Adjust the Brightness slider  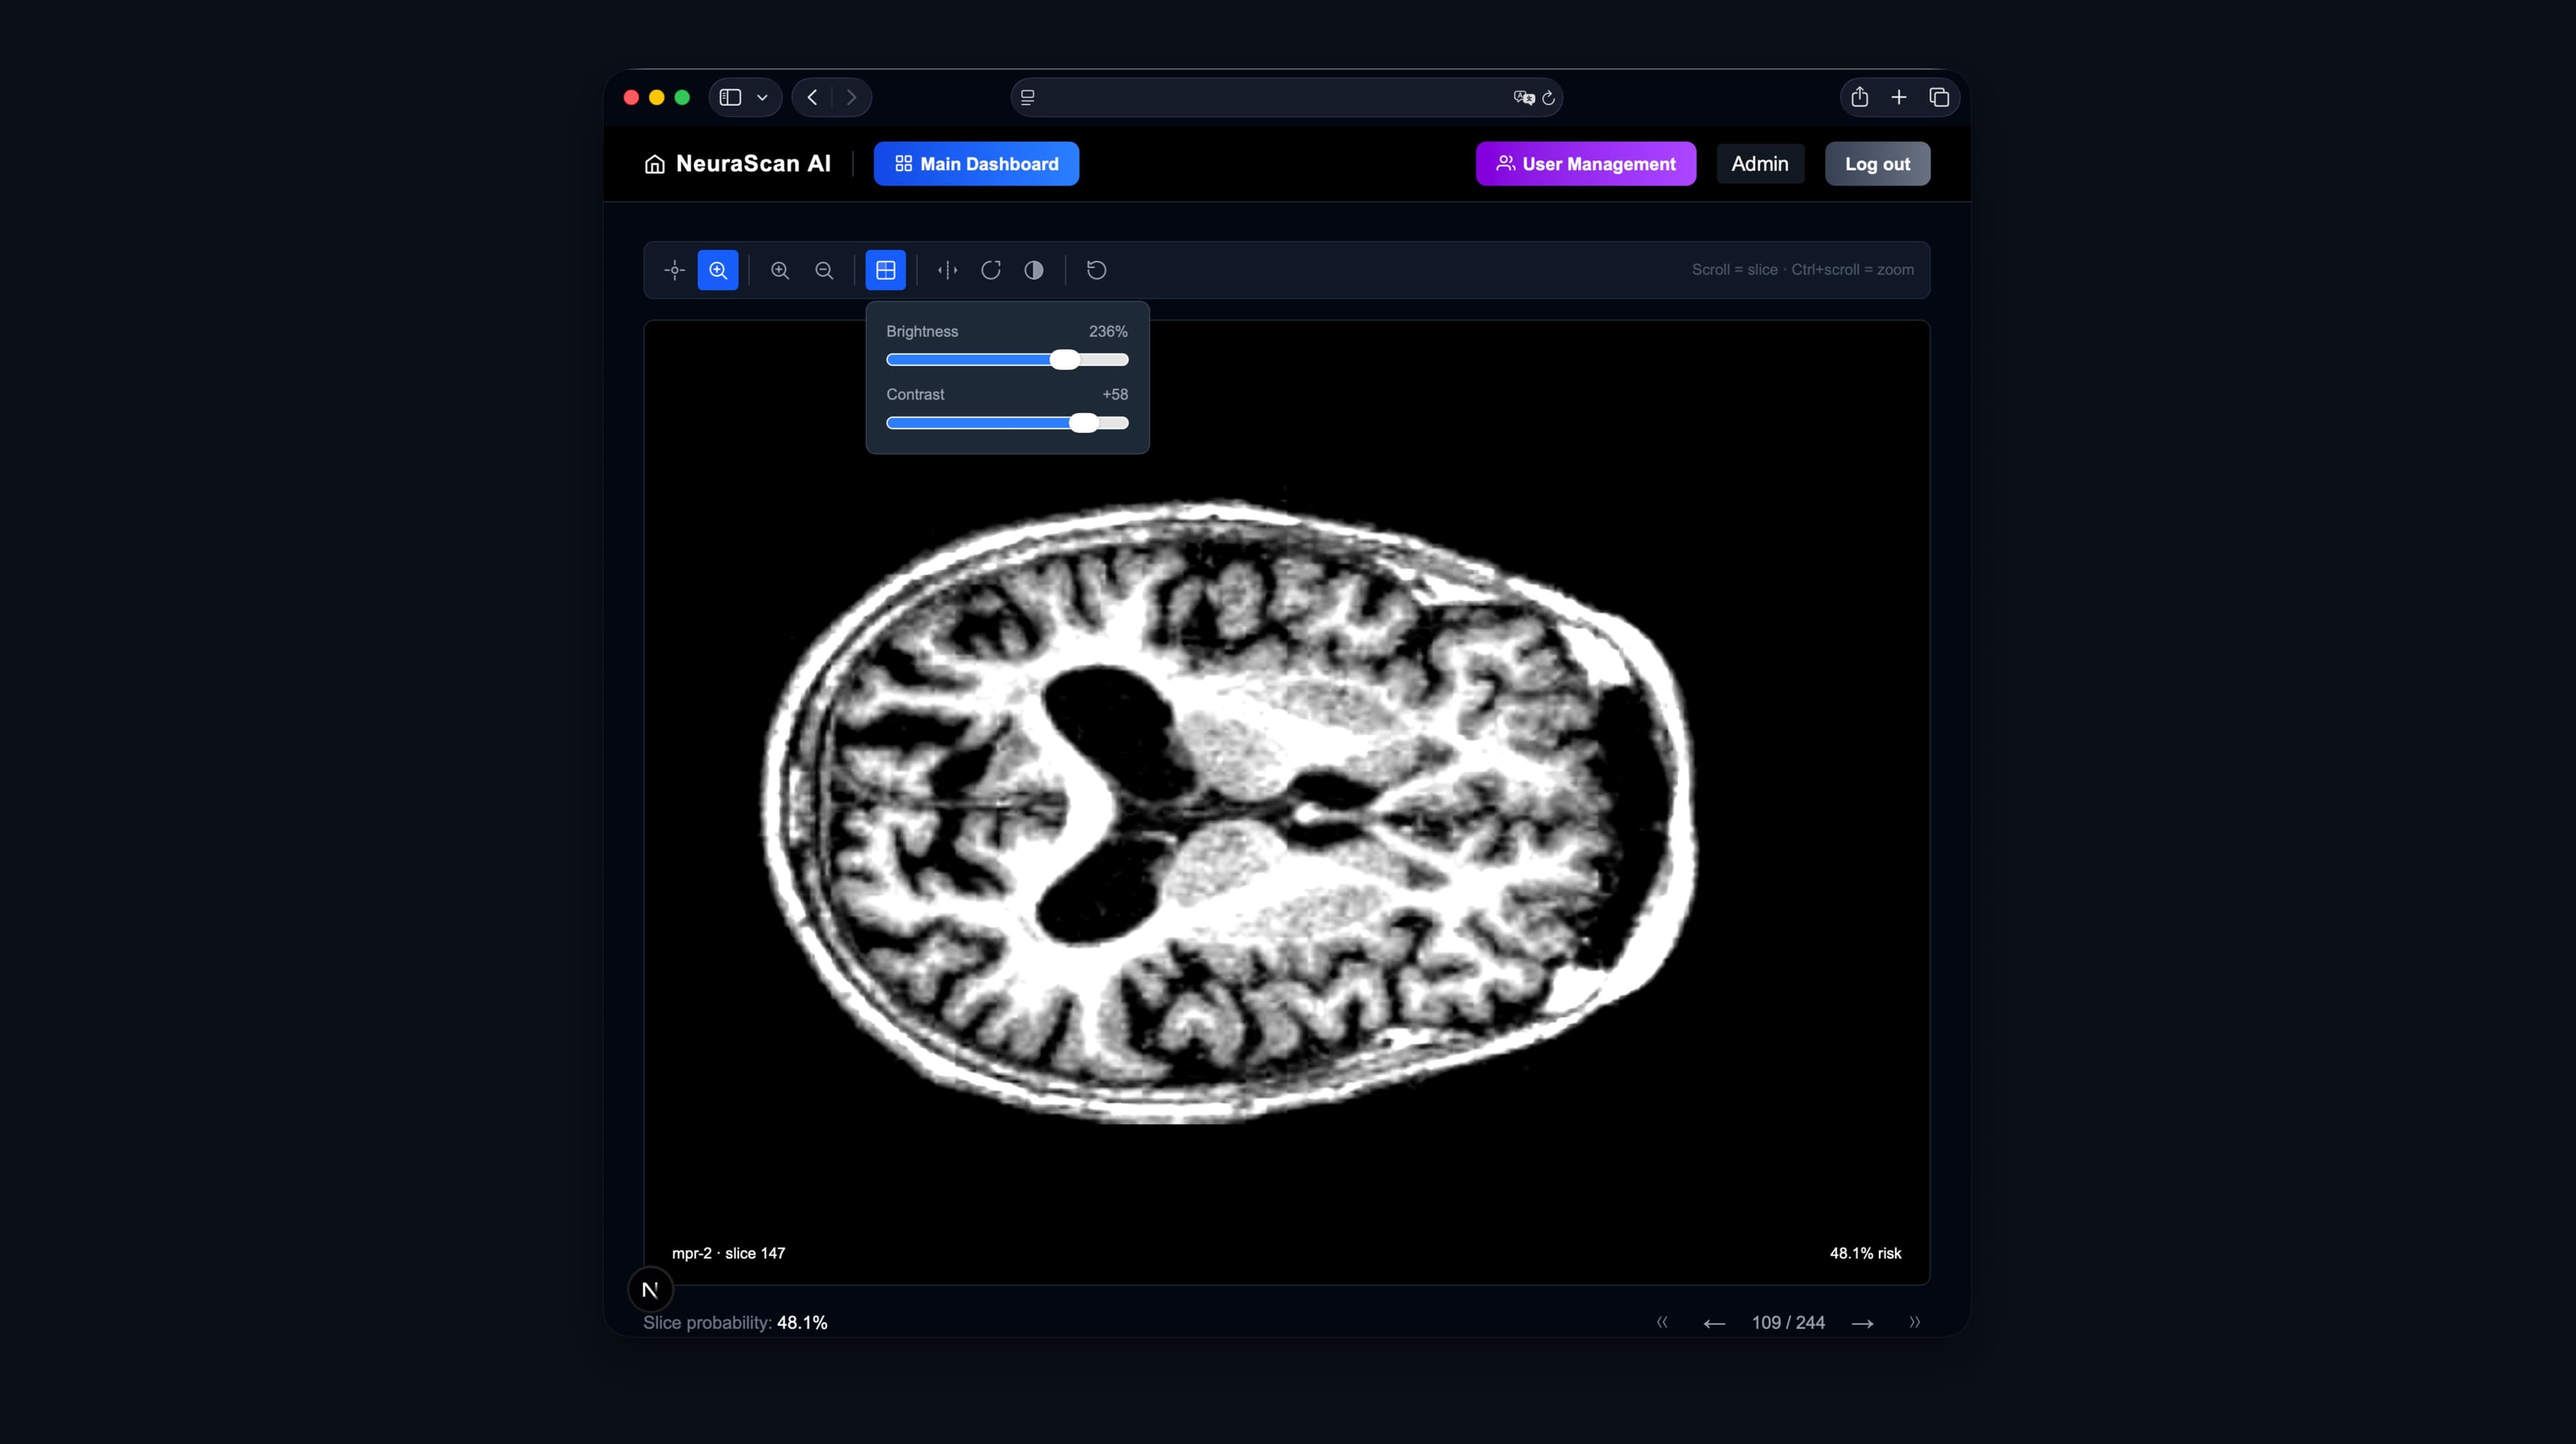point(1007,360)
